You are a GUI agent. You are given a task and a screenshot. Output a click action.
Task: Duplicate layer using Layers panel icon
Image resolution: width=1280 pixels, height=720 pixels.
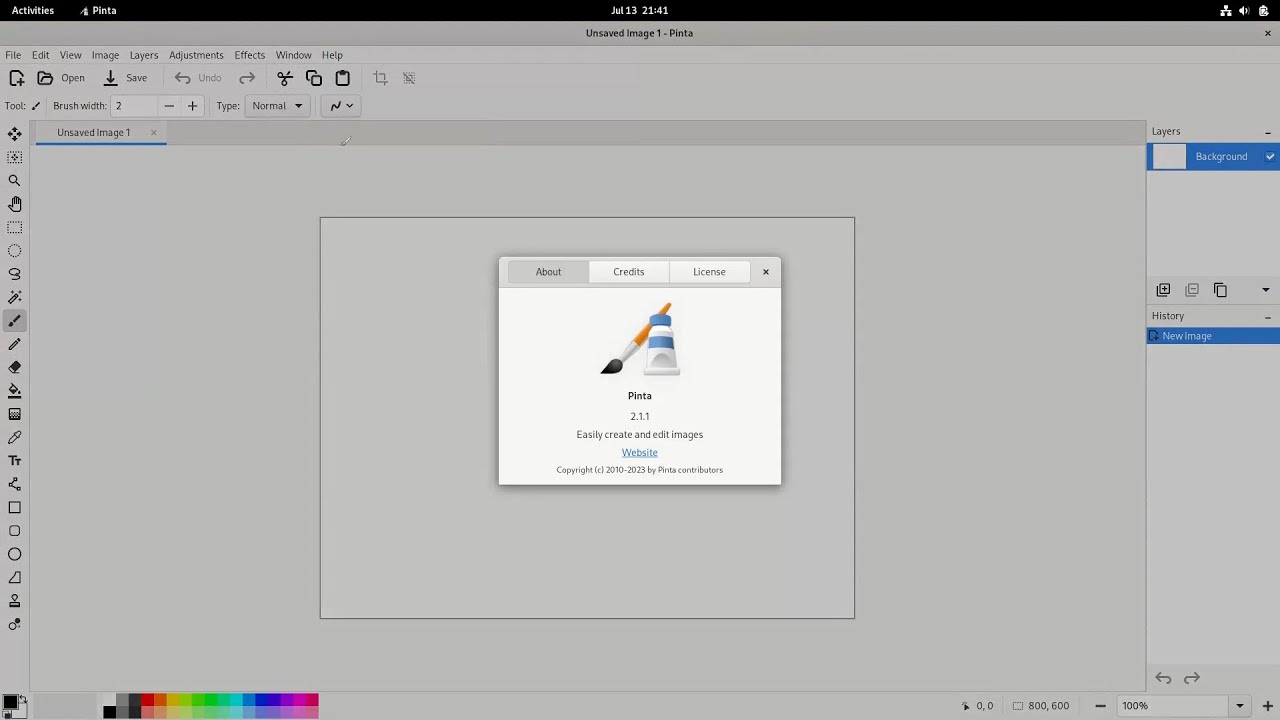(x=1220, y=290)
